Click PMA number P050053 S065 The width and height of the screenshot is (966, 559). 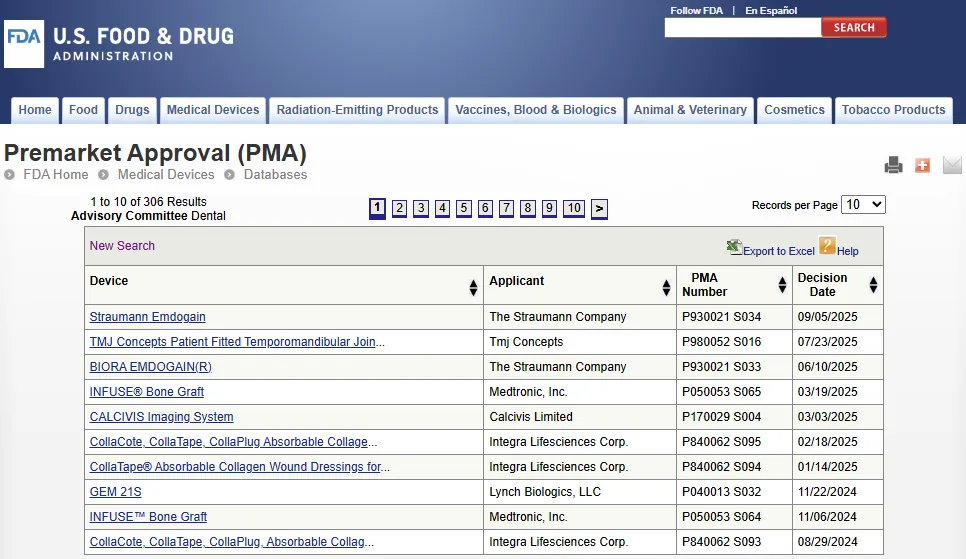(x=721, y=391)
